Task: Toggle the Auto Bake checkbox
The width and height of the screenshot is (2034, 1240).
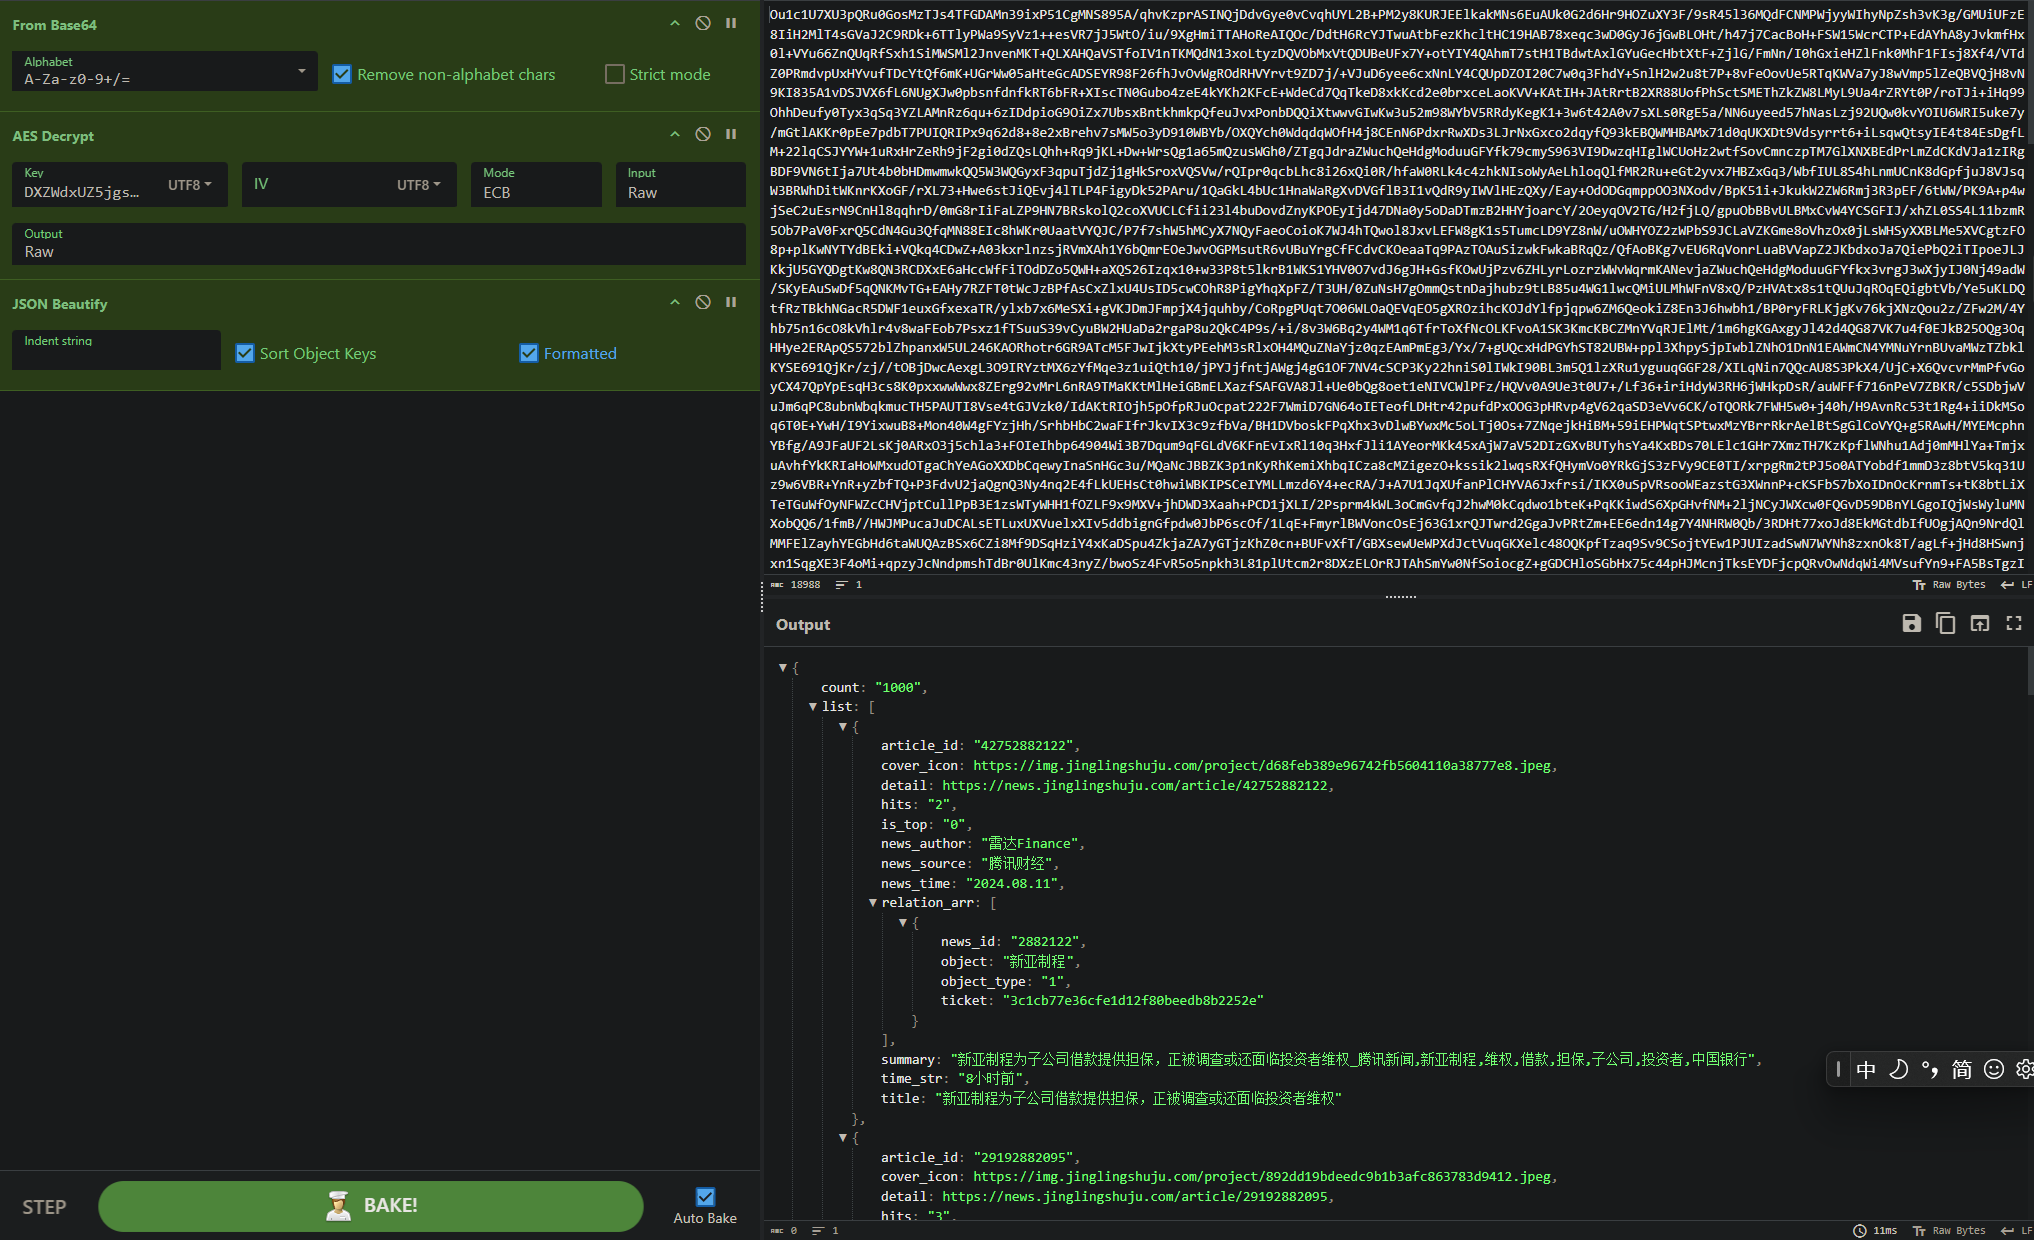Action: (705, 1197)
